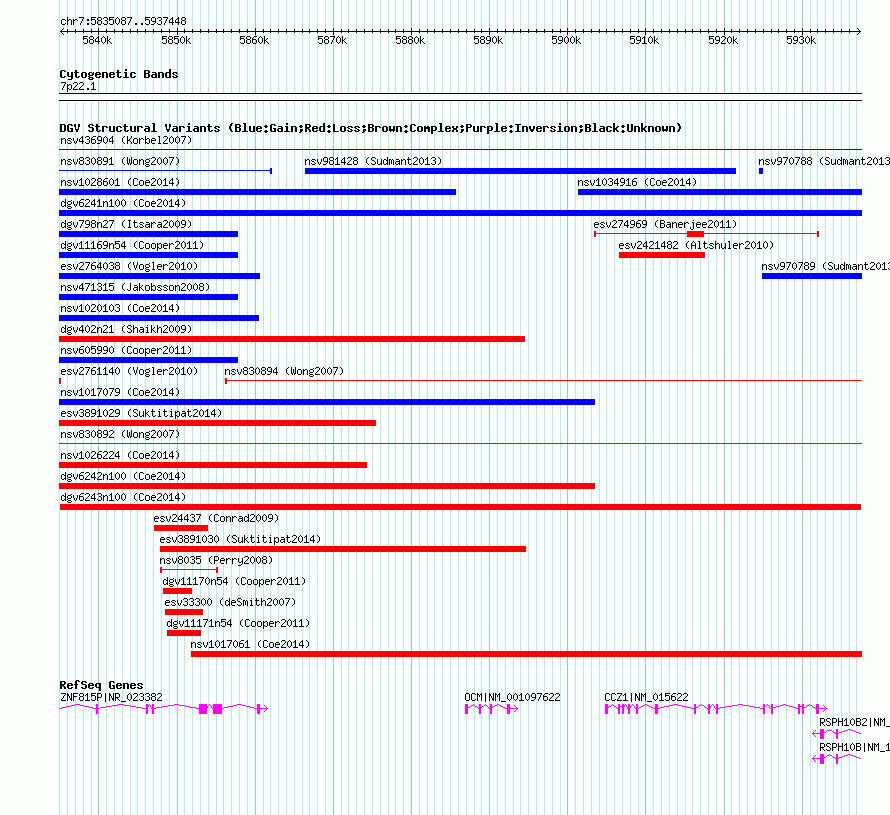Open the nsv830894 (Wong2007) label

(284, 371)
